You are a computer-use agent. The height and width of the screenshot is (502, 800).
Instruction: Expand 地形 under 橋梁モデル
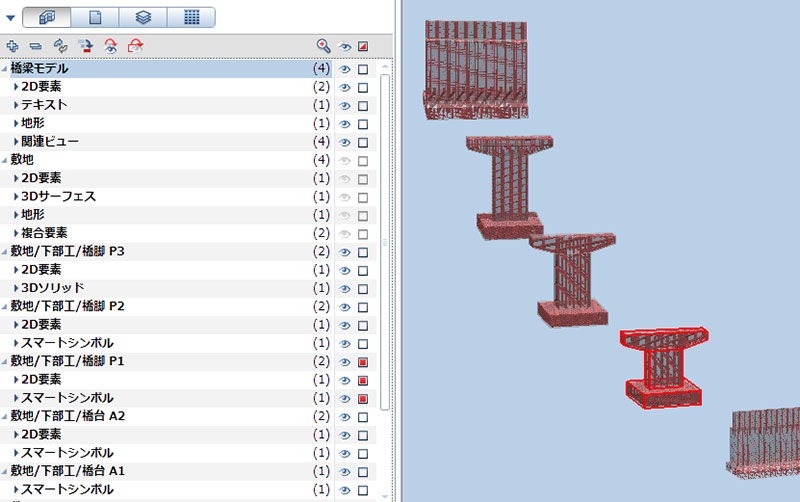(16, 124)
